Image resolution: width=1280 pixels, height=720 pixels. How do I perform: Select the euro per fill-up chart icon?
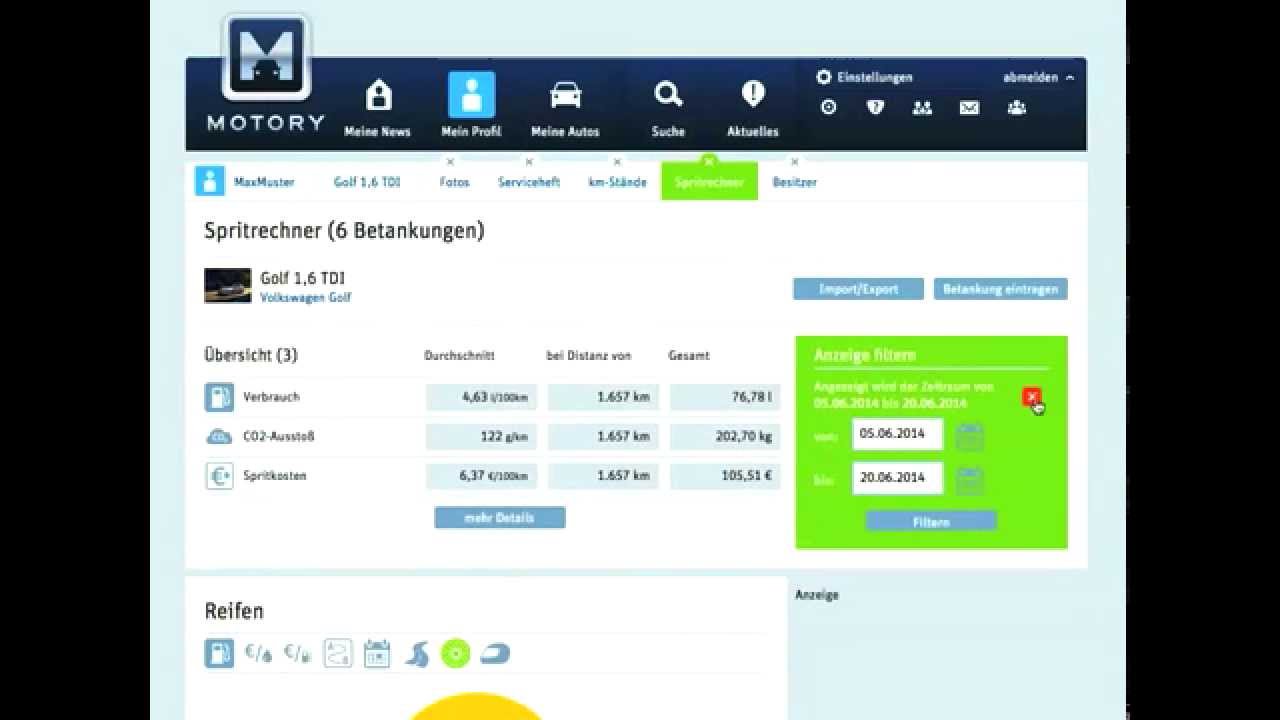click(x=298, y=654)
